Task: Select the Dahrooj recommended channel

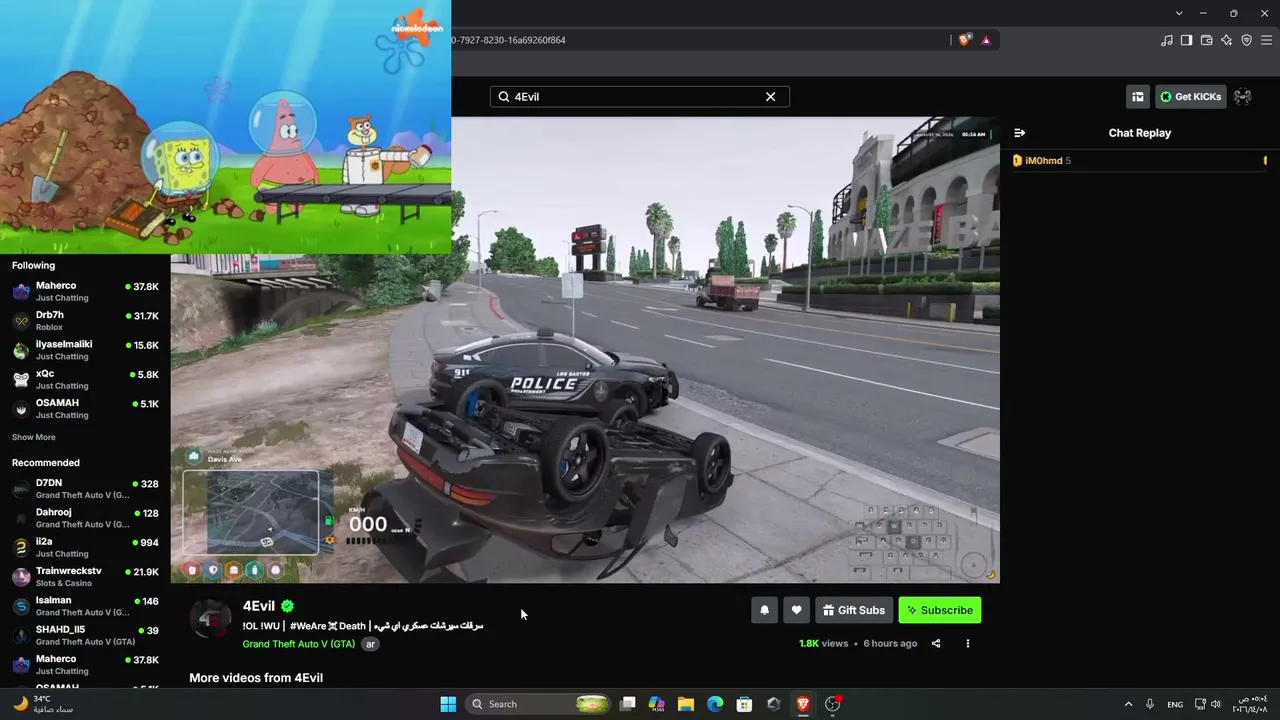Action: pos(85,518)
